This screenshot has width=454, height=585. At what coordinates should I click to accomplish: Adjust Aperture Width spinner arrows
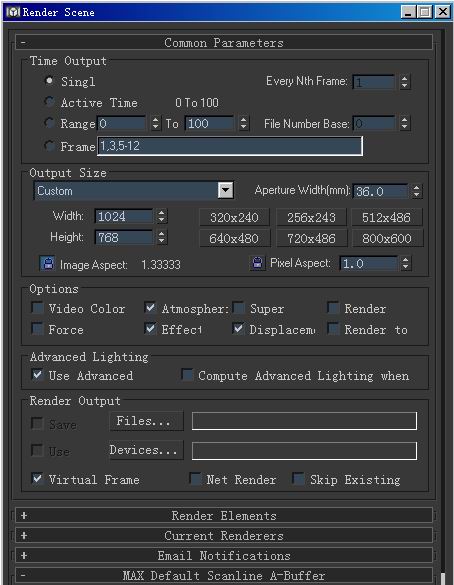pyautogui.click(x=416, y=191)
